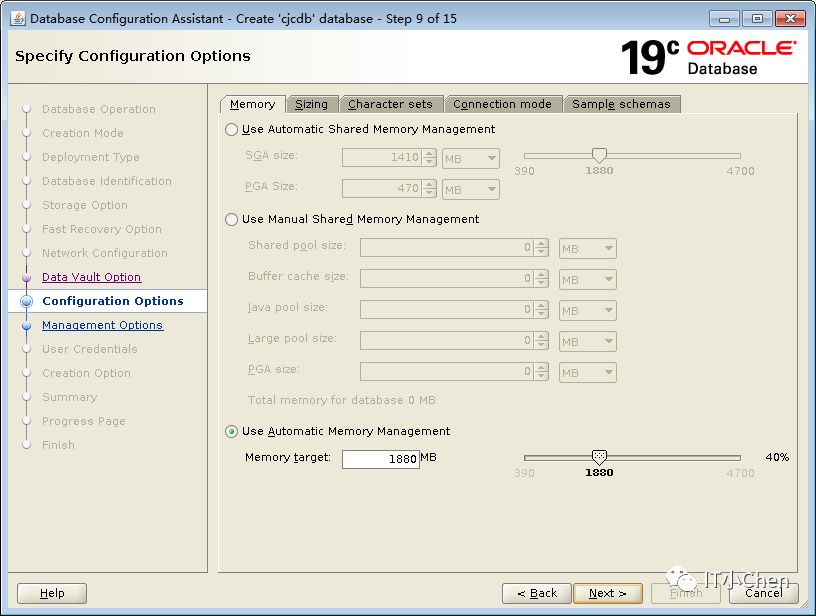Open the Management Options link
Screen dimensions: 816x616
pyautogui.click(x=103, y=325)
